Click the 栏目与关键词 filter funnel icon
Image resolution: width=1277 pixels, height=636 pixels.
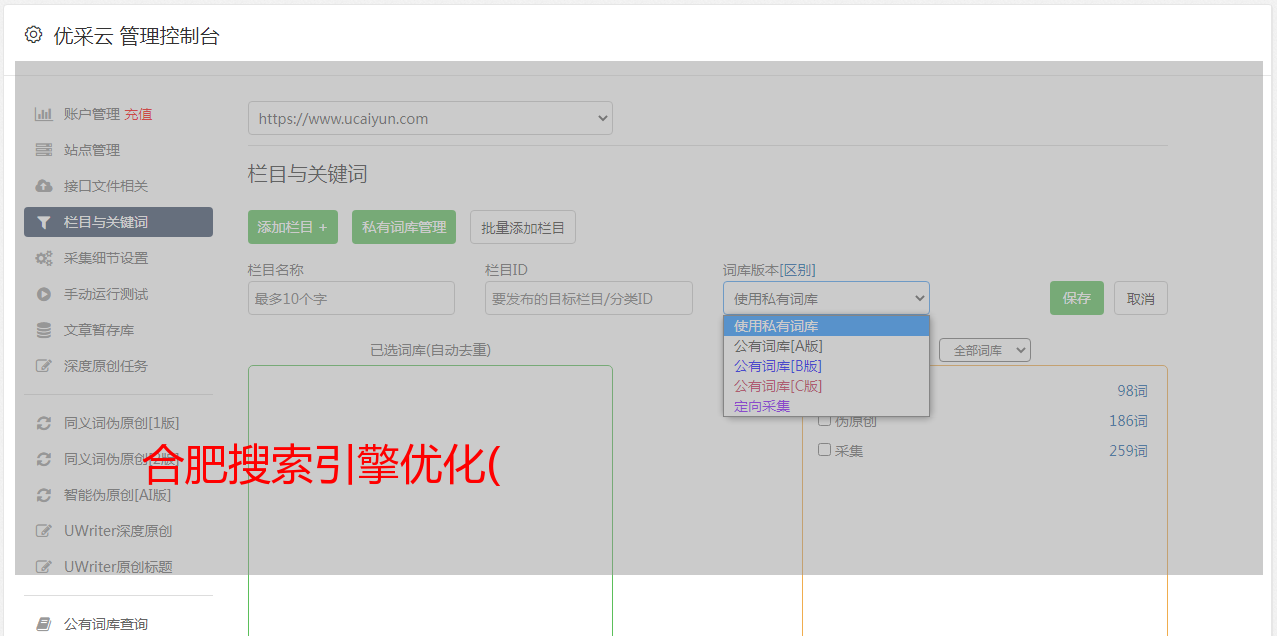(43, 222)
